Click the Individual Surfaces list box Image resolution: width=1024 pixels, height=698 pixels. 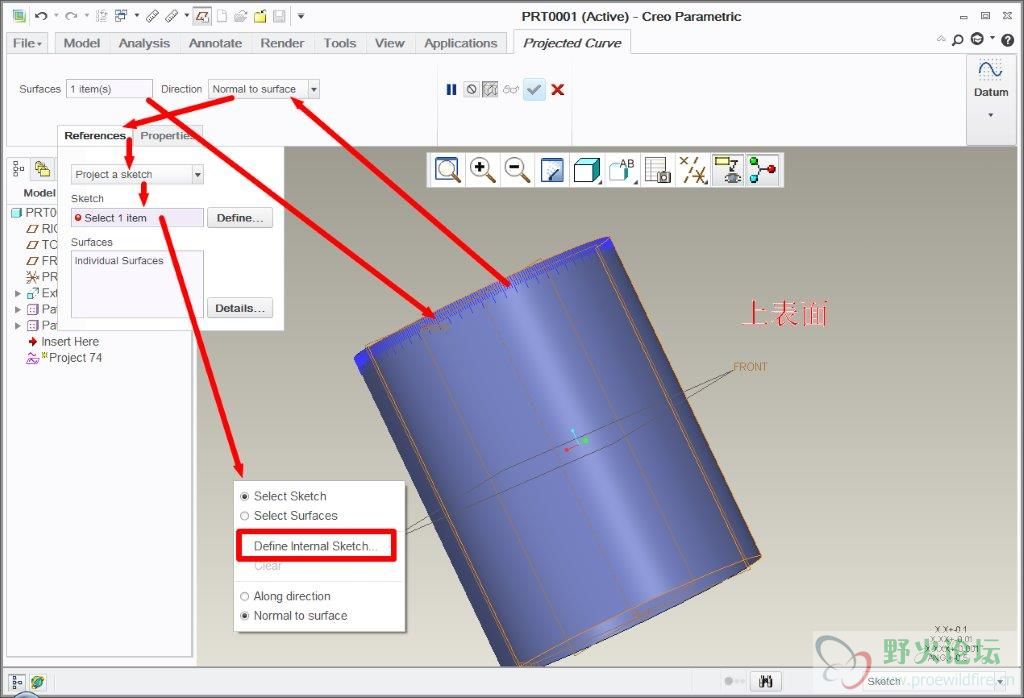[x=137, y=284]
